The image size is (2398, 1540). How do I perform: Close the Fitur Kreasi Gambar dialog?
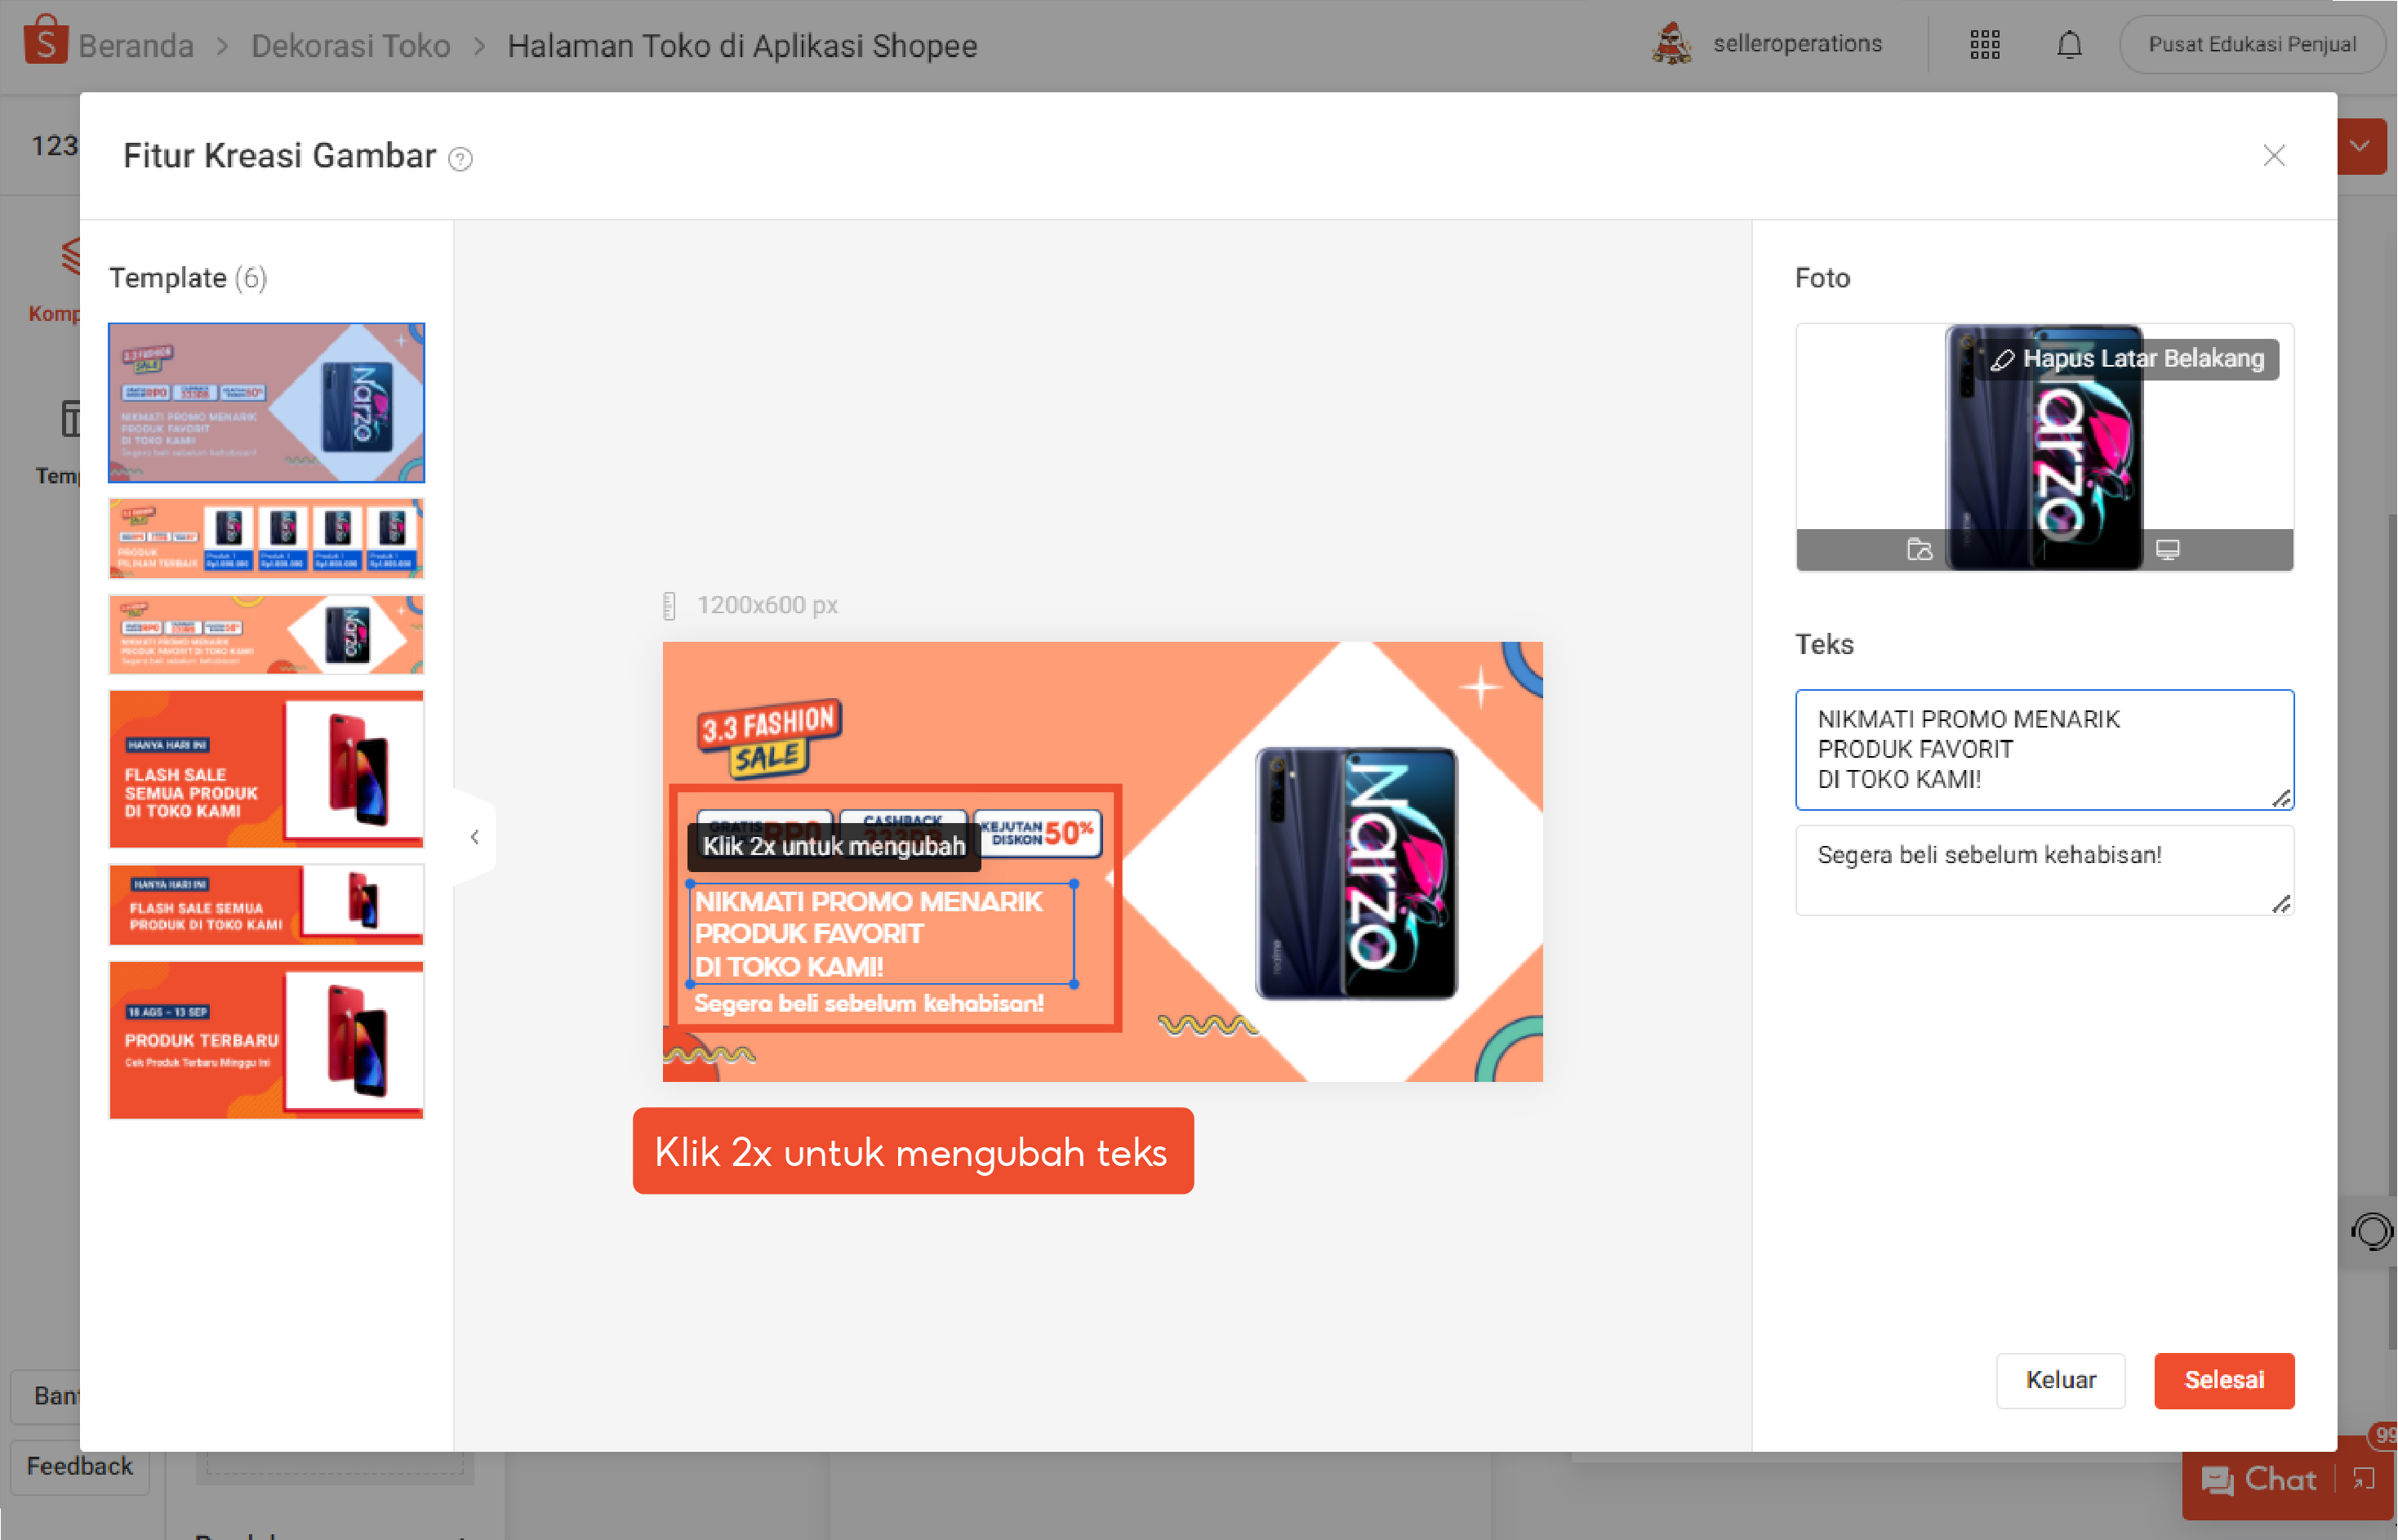click(x=2273, y=156)
